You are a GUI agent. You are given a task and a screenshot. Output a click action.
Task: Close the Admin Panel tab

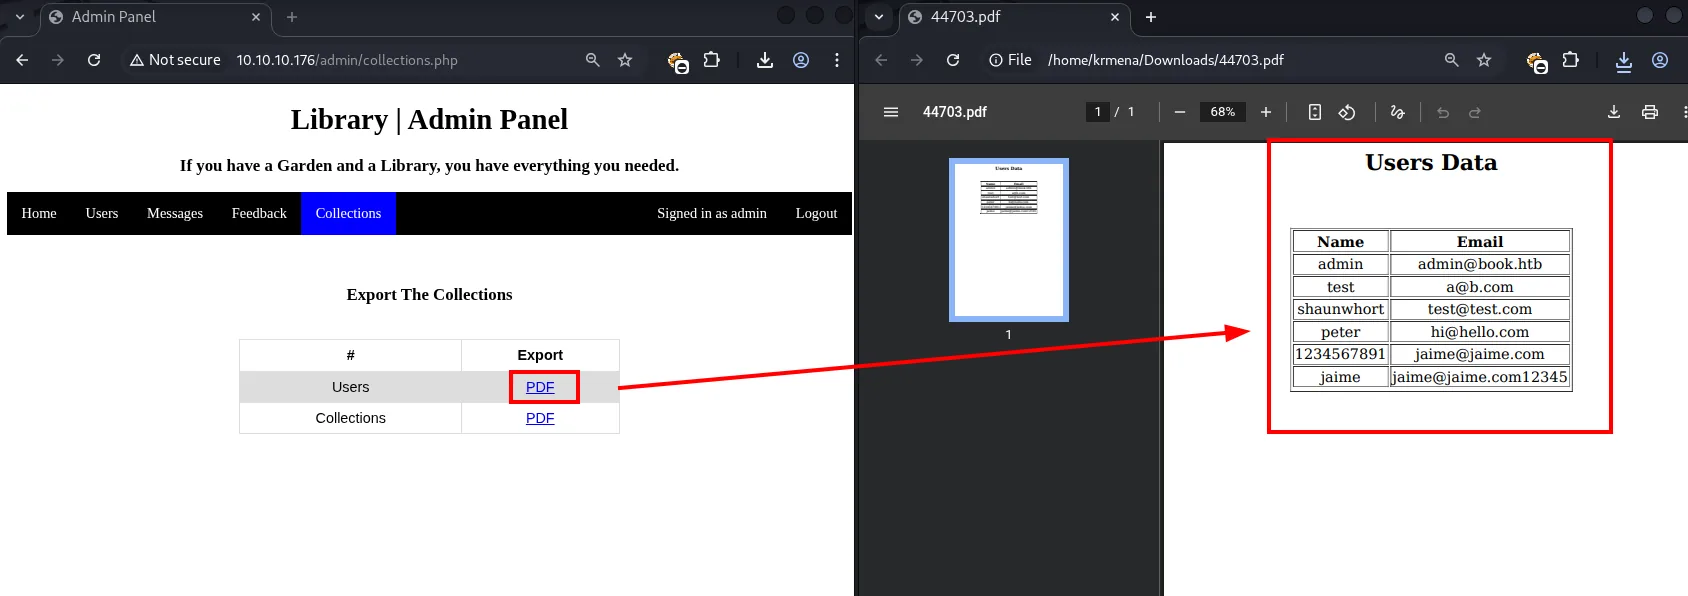[x=256, y=17]
